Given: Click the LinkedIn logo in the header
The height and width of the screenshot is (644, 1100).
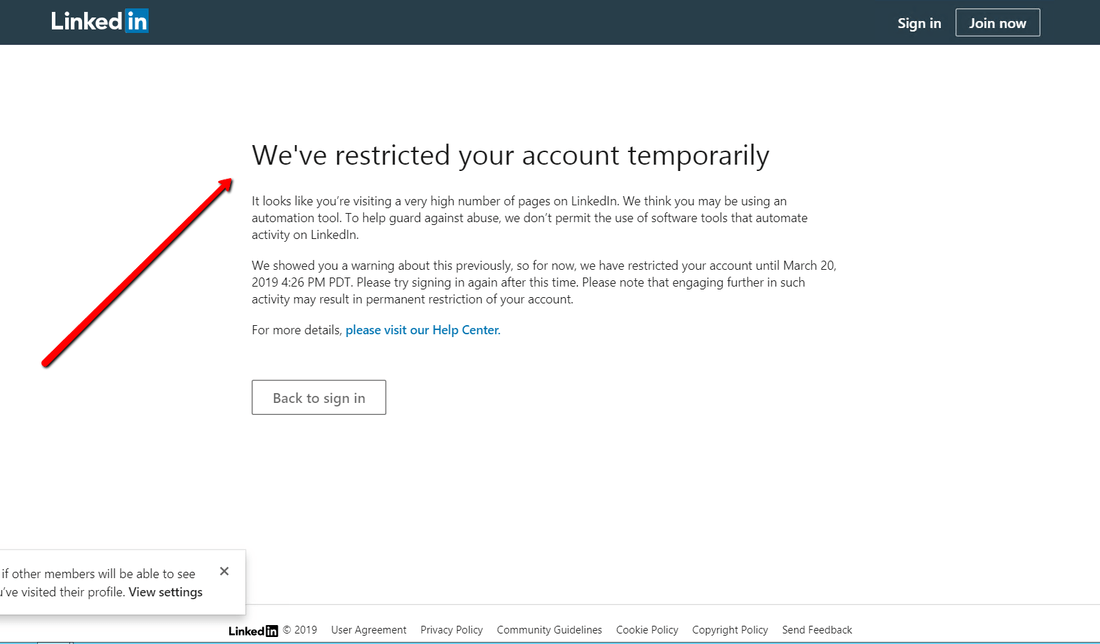Looking at the screenshot, I should [100, 21].
